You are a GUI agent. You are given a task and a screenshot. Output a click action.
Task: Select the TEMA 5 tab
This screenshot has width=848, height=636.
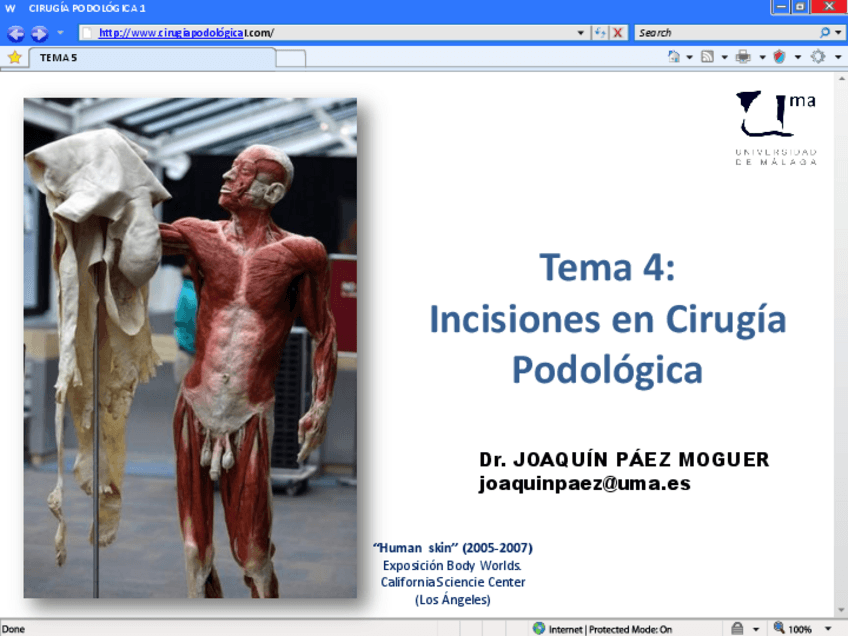(152, 58)
